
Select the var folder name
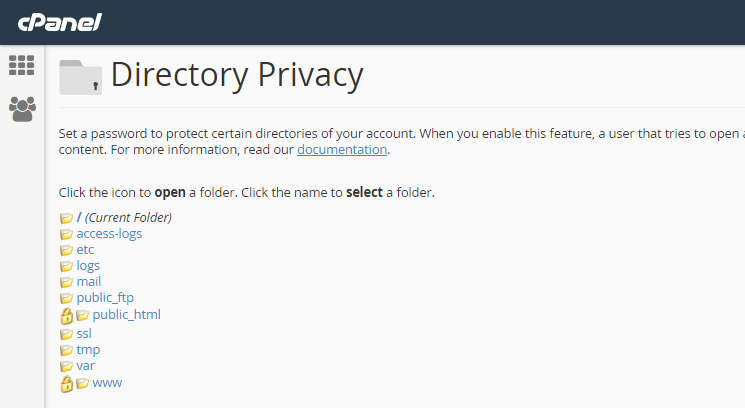point(85,366)
